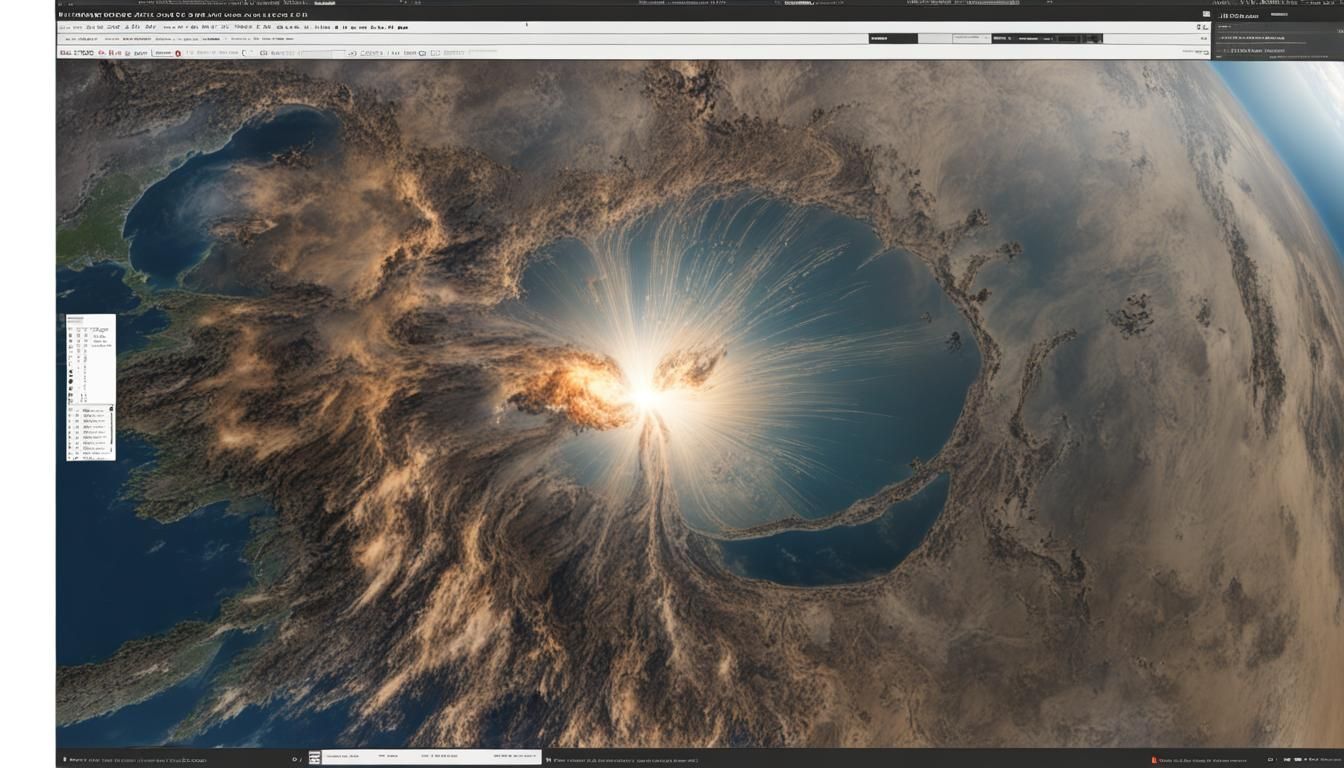Open the File menu in the menu bar

(64, 27)
